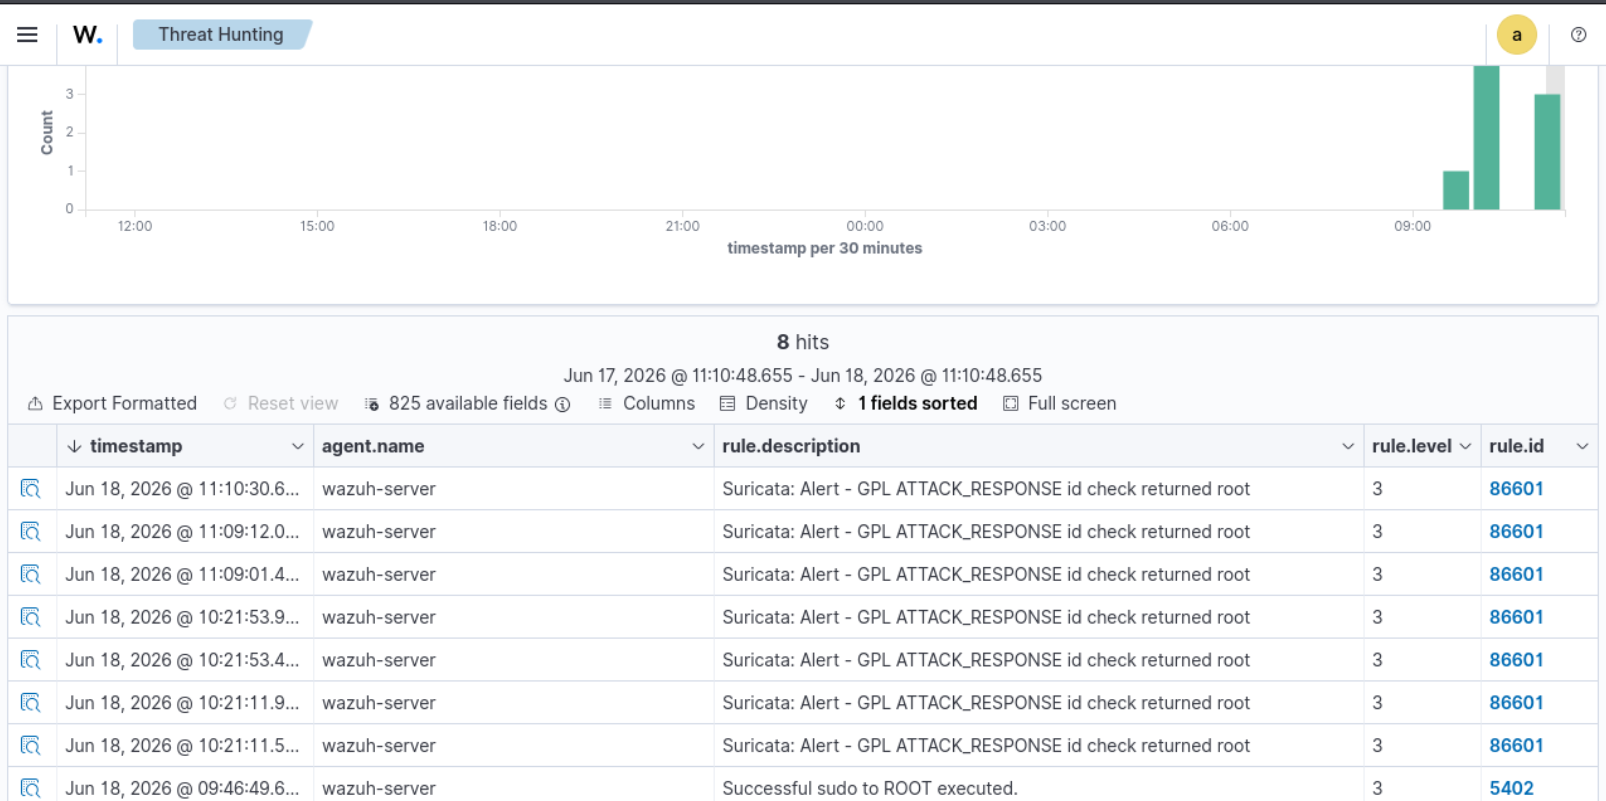Expand rule.id column header options

tap(1582, 446)
